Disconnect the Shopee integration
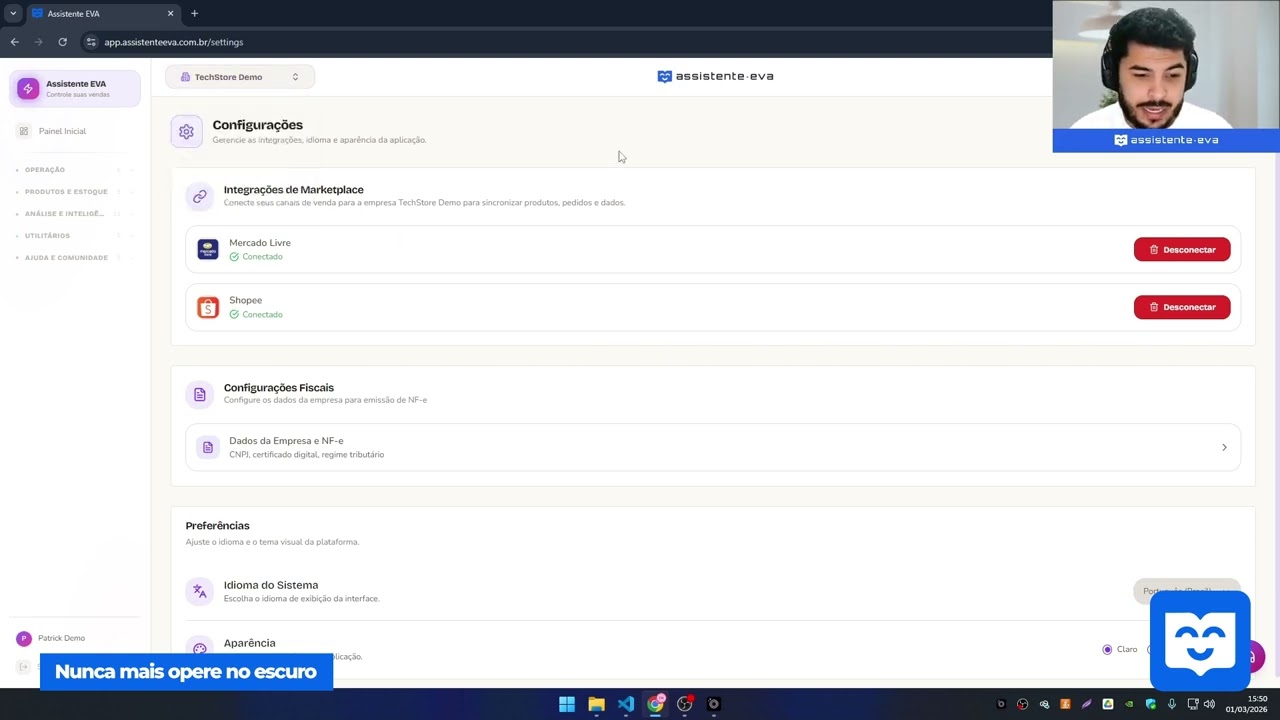Image resolution: width=1280 pixels, height=720 pixels. pyautogui.click(x=1182, y=307)
